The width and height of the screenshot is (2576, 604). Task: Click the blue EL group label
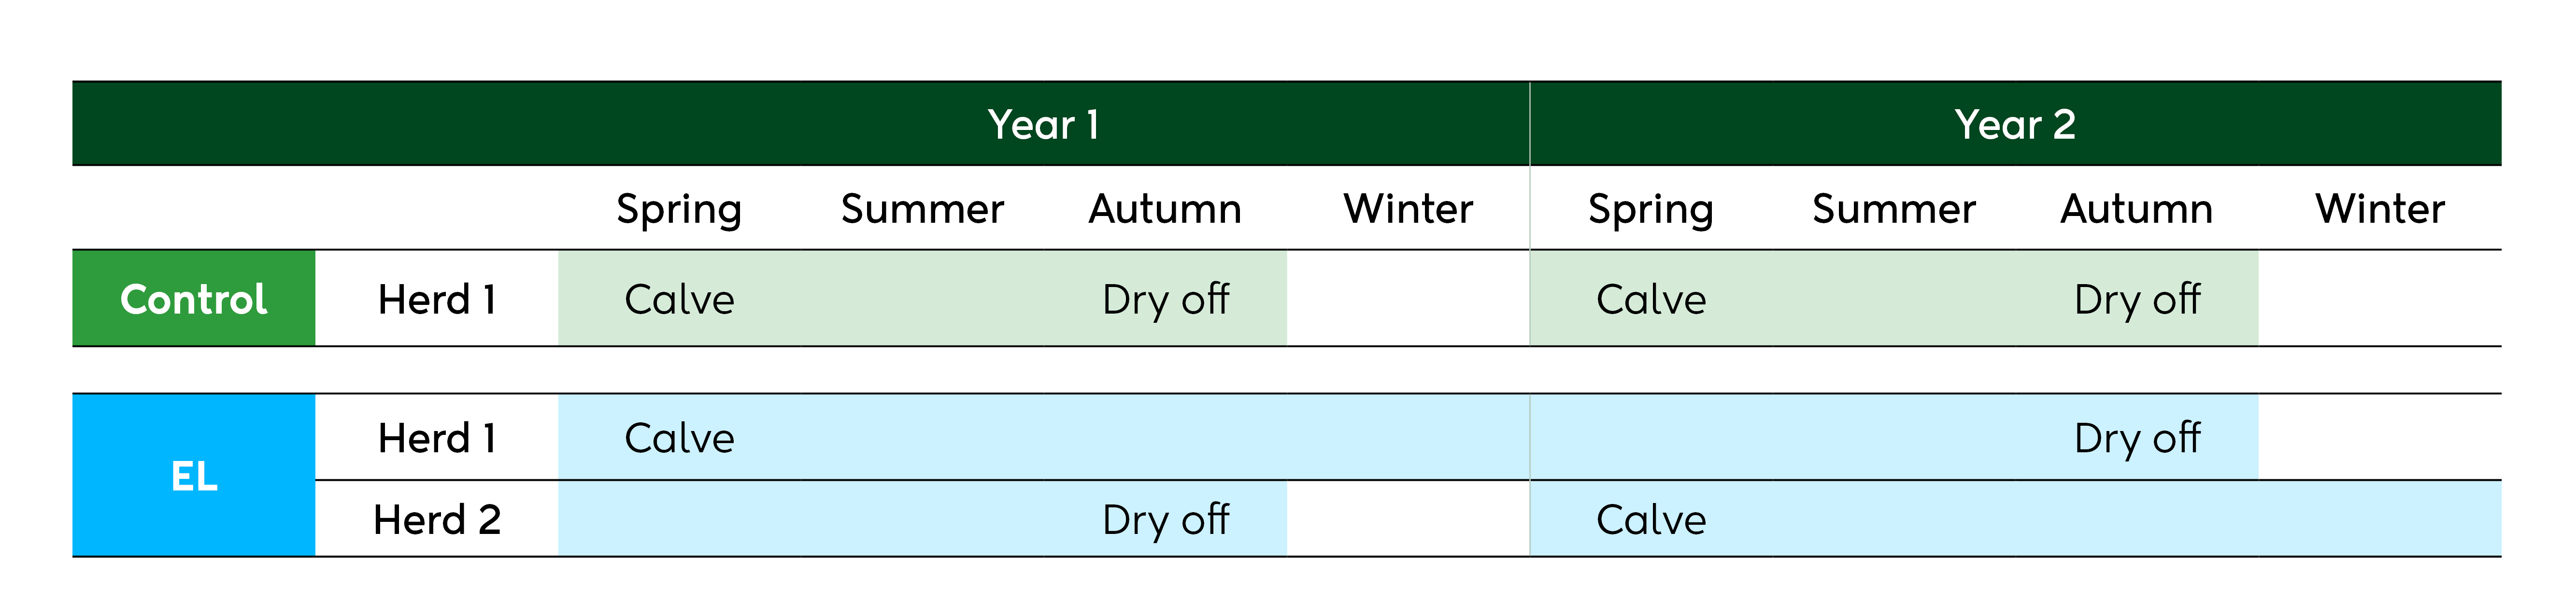click(x=194, y=476)
